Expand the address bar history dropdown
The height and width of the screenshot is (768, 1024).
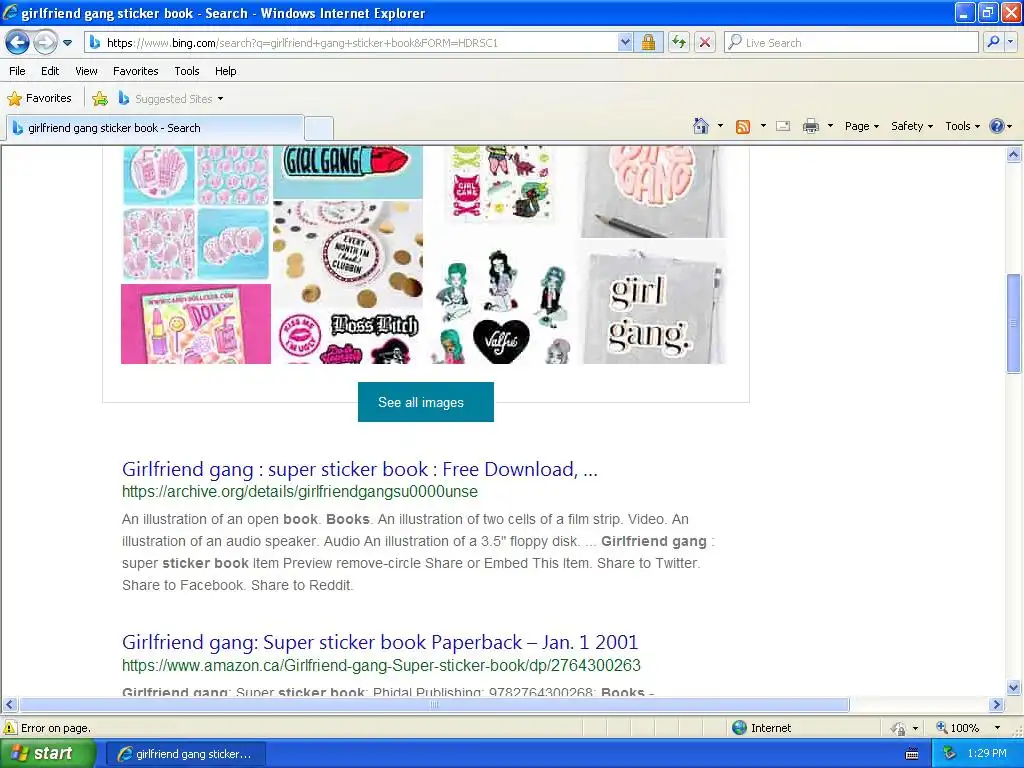click(625, 43)
